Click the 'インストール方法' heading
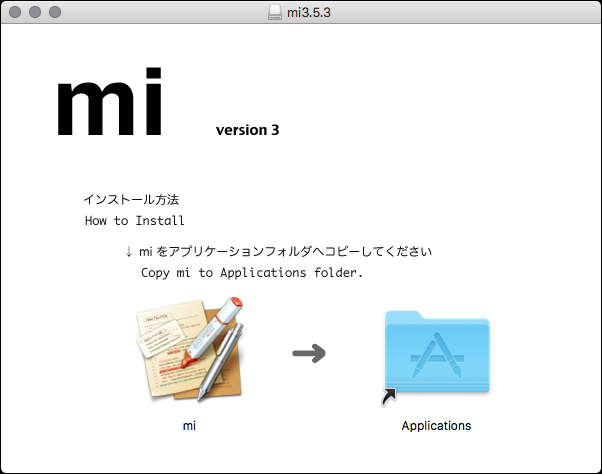The image size is (602, 474). coord(131,200)
